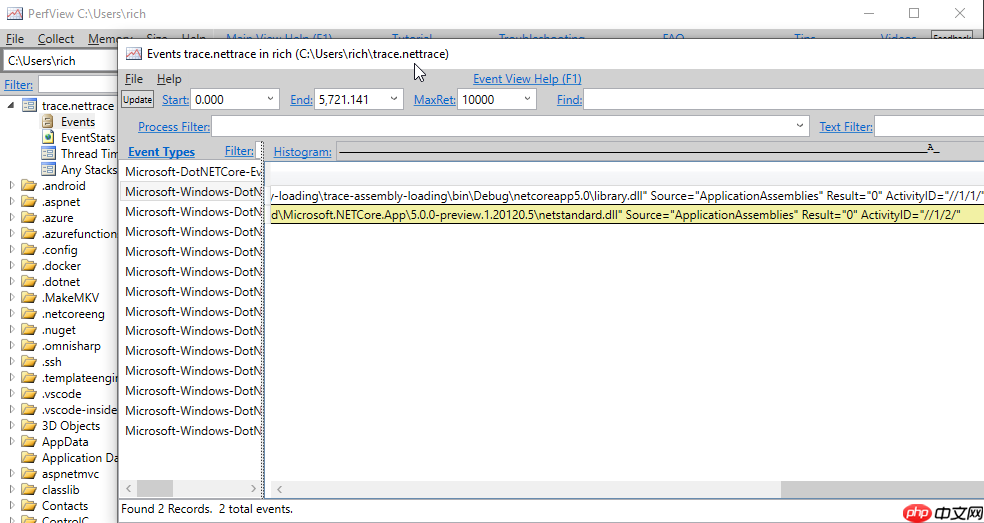The image size is (984, 523).
Task: Click the Thread Time item icon
Action: pos(48,154)
